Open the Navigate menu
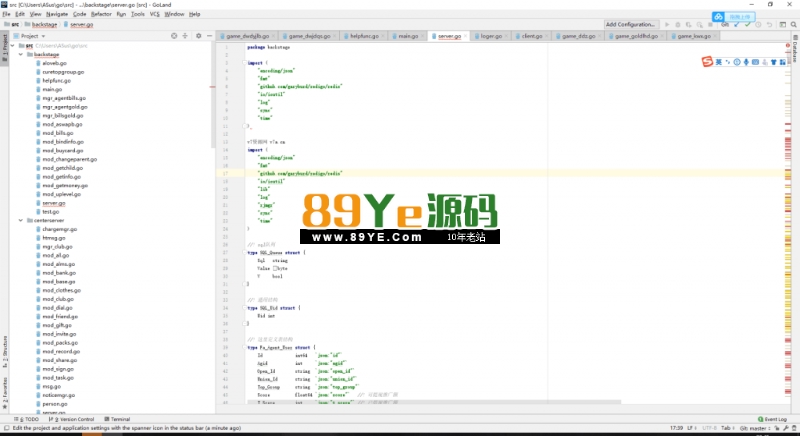 [x=57, y=14]
